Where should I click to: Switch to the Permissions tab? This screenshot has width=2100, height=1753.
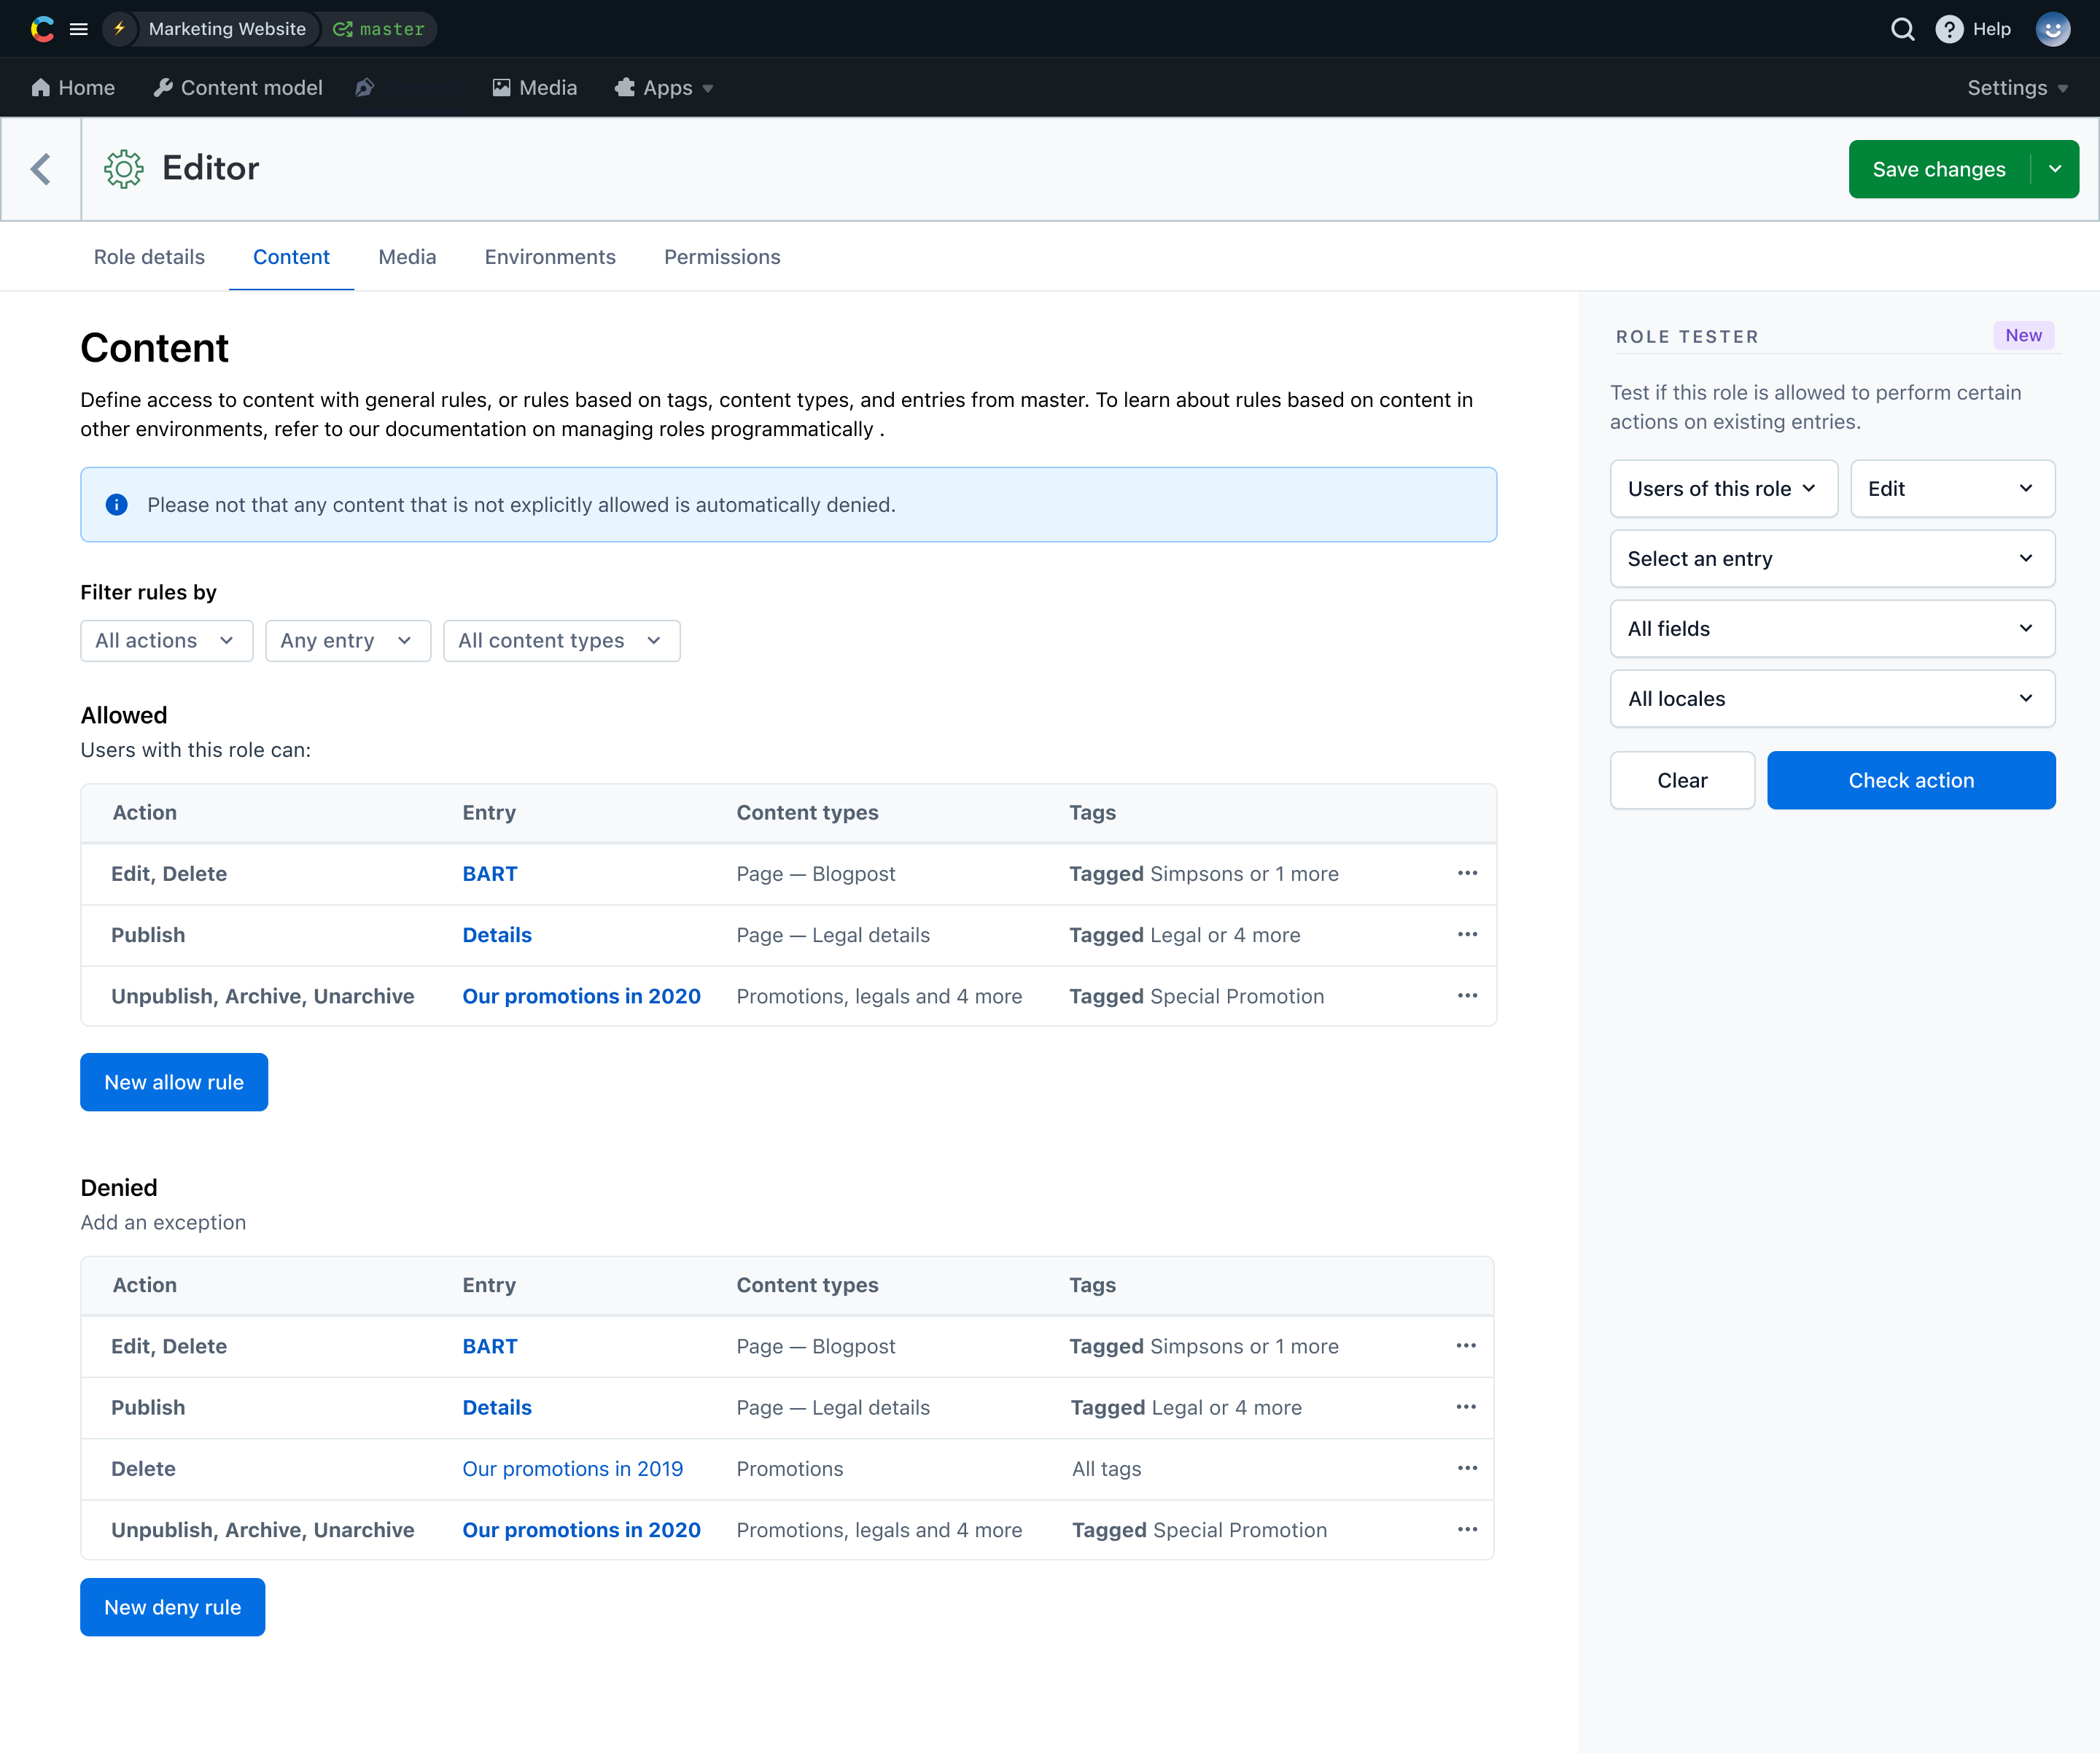[722, 258]
